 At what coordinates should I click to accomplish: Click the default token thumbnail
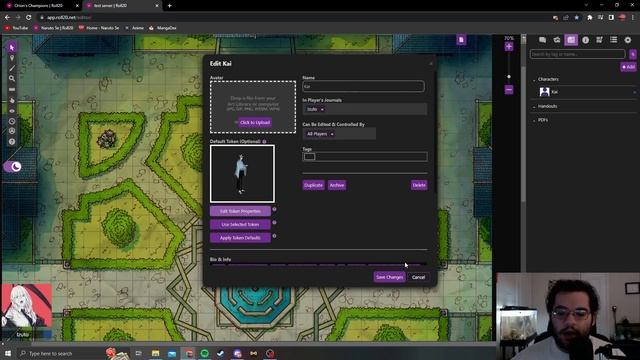[242, 174]
